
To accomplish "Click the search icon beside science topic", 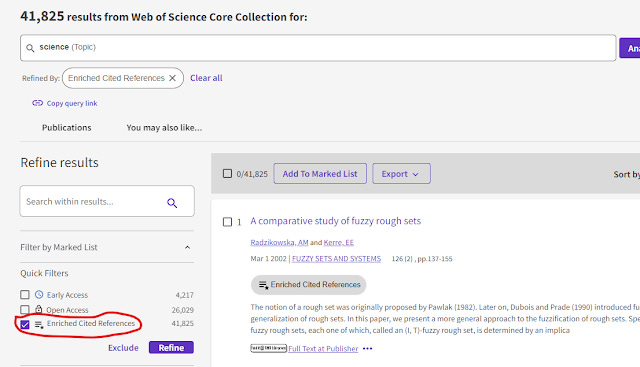I will (30, 48).
